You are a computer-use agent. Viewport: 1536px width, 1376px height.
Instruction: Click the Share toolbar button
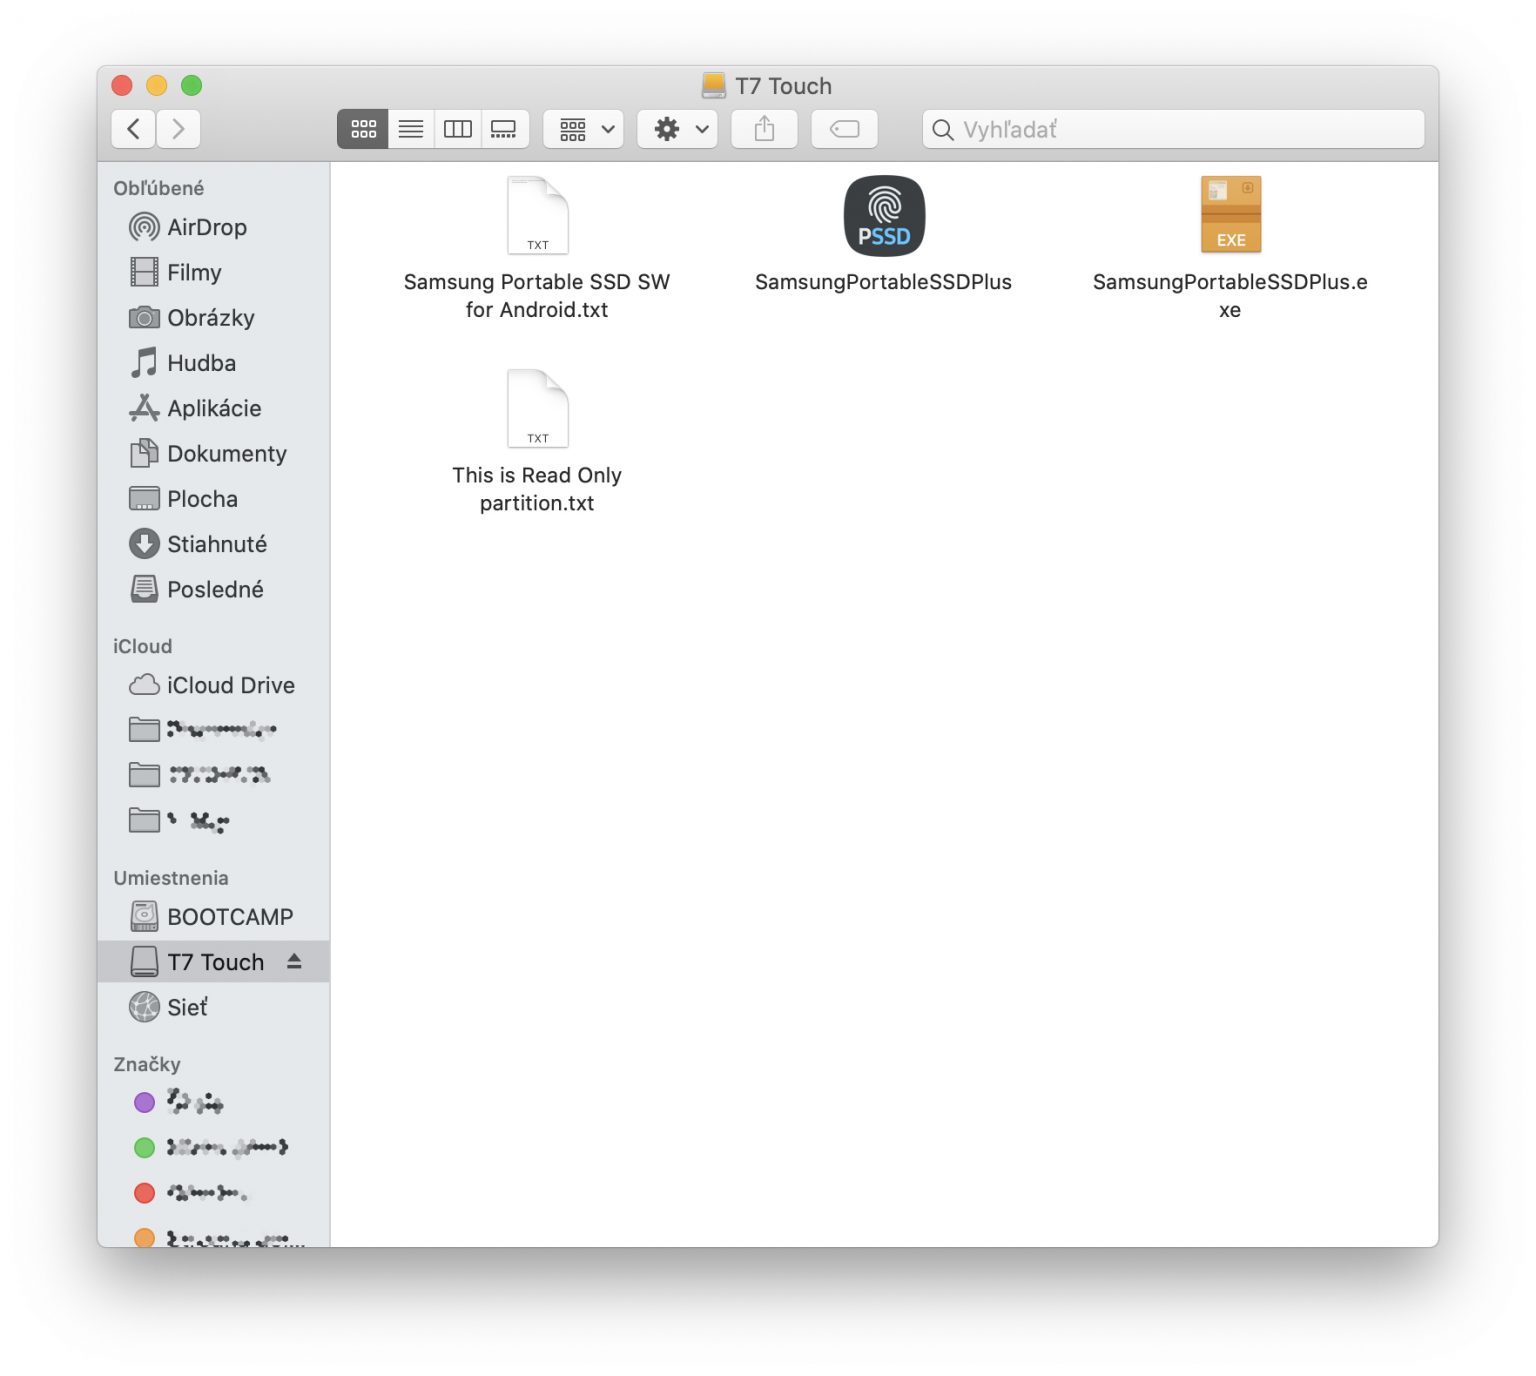coord(764,129)
